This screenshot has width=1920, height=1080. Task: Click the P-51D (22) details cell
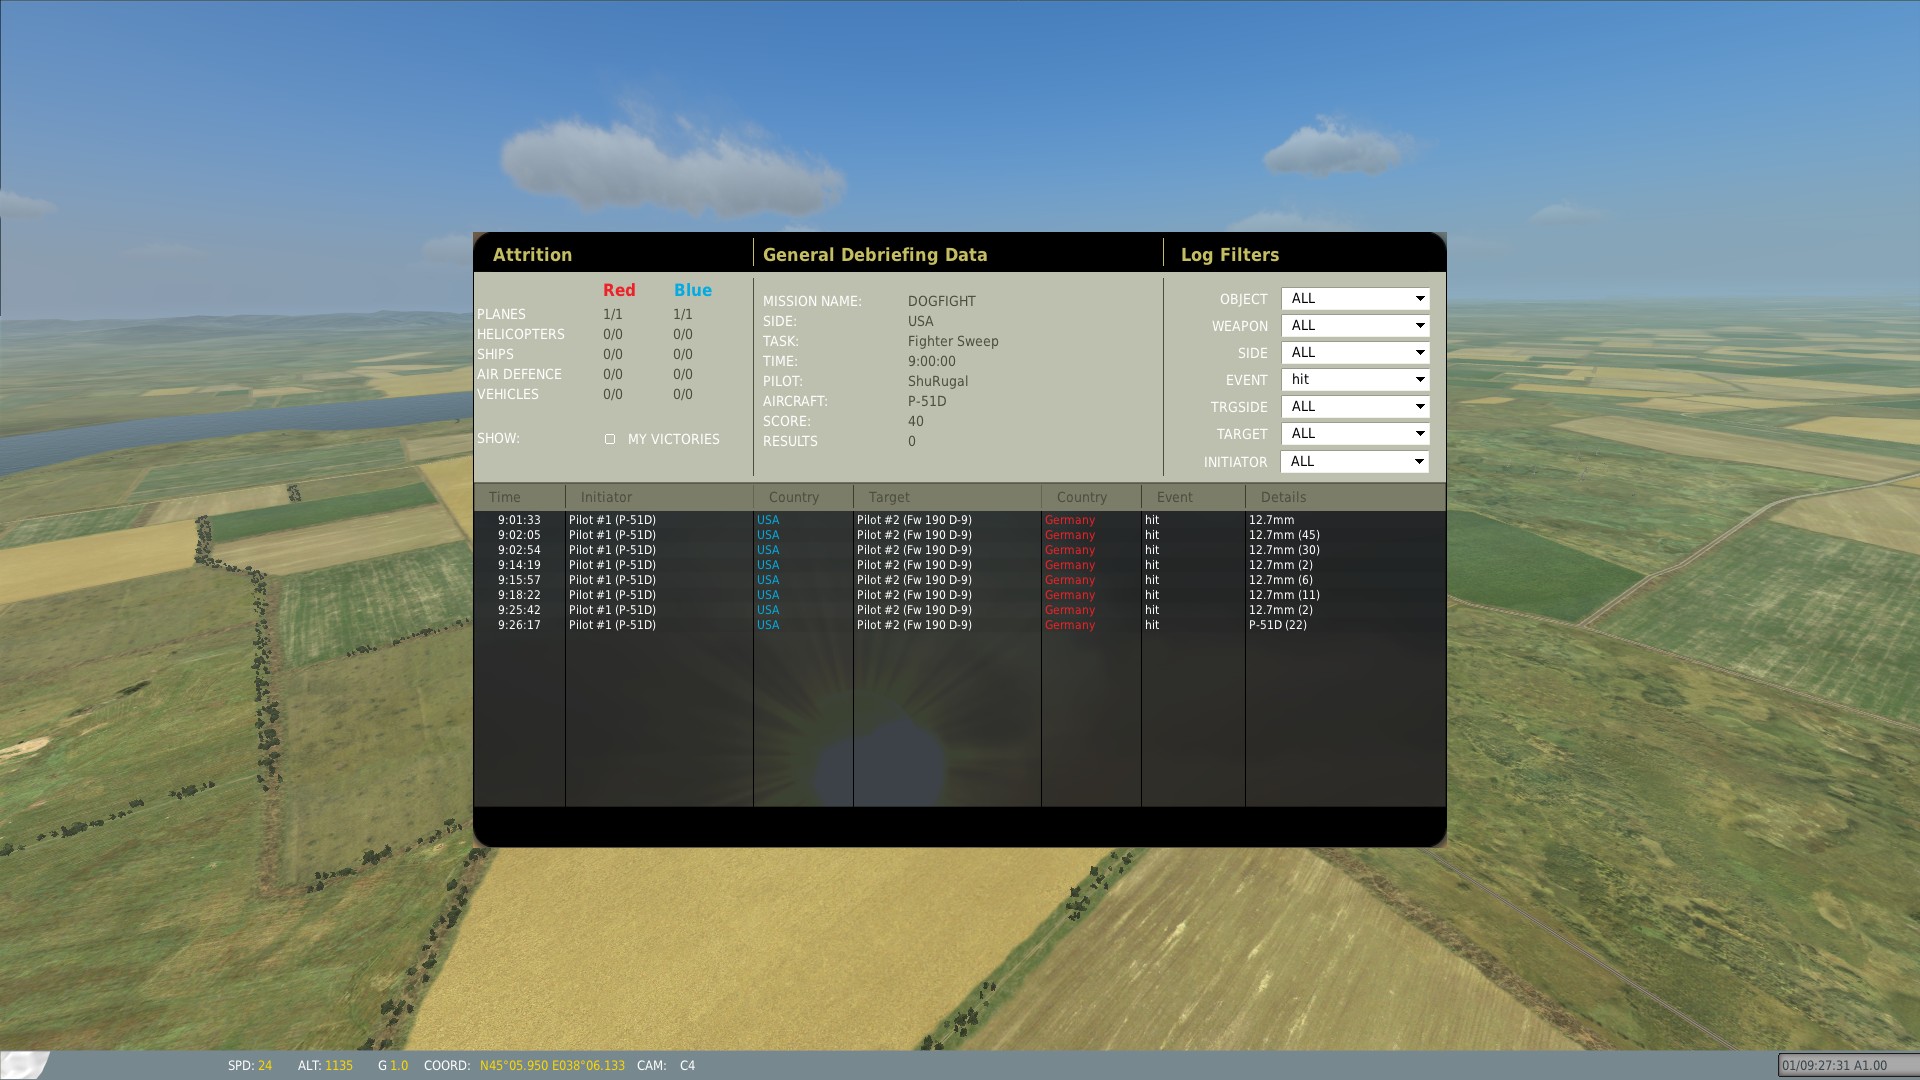coord(1277,625)
